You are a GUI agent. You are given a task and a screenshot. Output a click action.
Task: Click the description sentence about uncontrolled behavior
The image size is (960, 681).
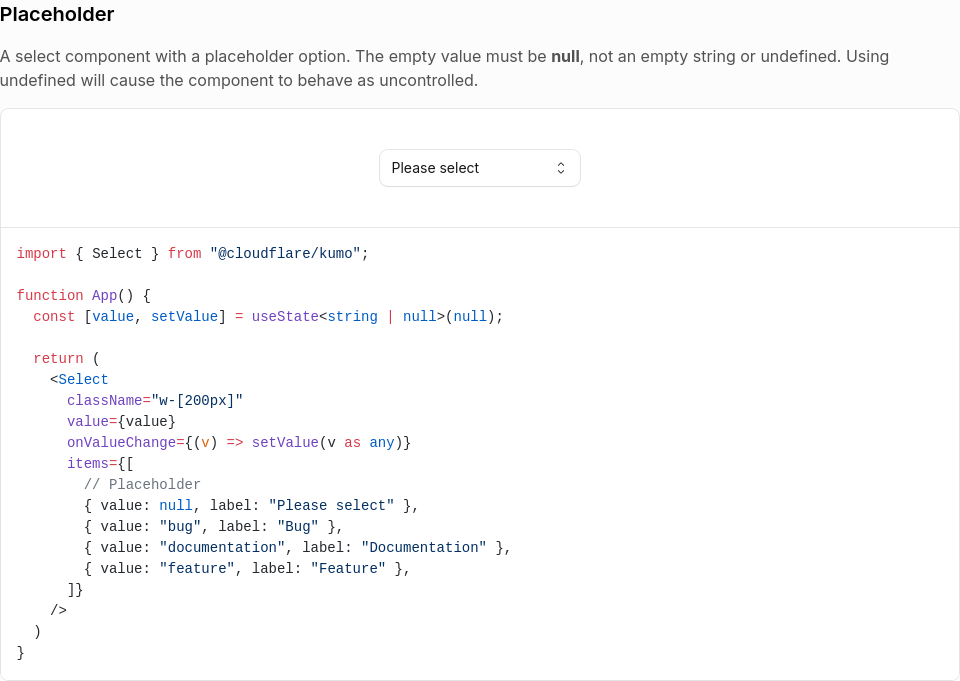point(444,69)
